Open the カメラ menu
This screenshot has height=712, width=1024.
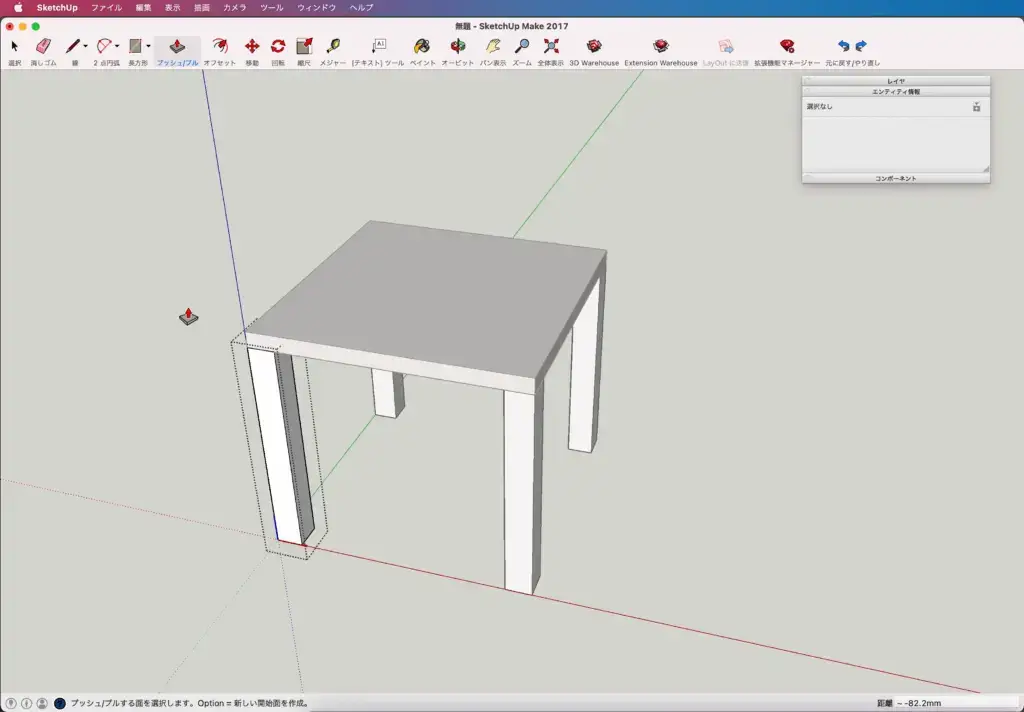coord(234,8)
